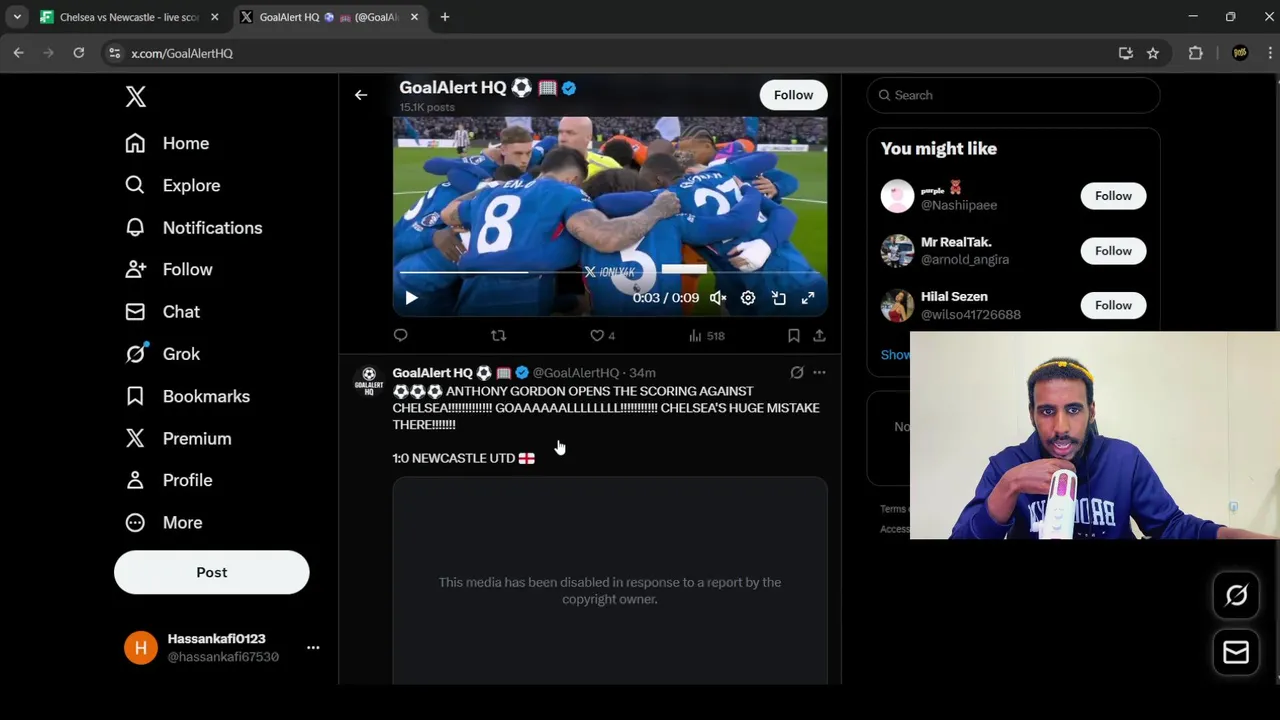The image size is (1280, 720).
Task: Go back with the profile back arrow
Action: coord(361,95)
